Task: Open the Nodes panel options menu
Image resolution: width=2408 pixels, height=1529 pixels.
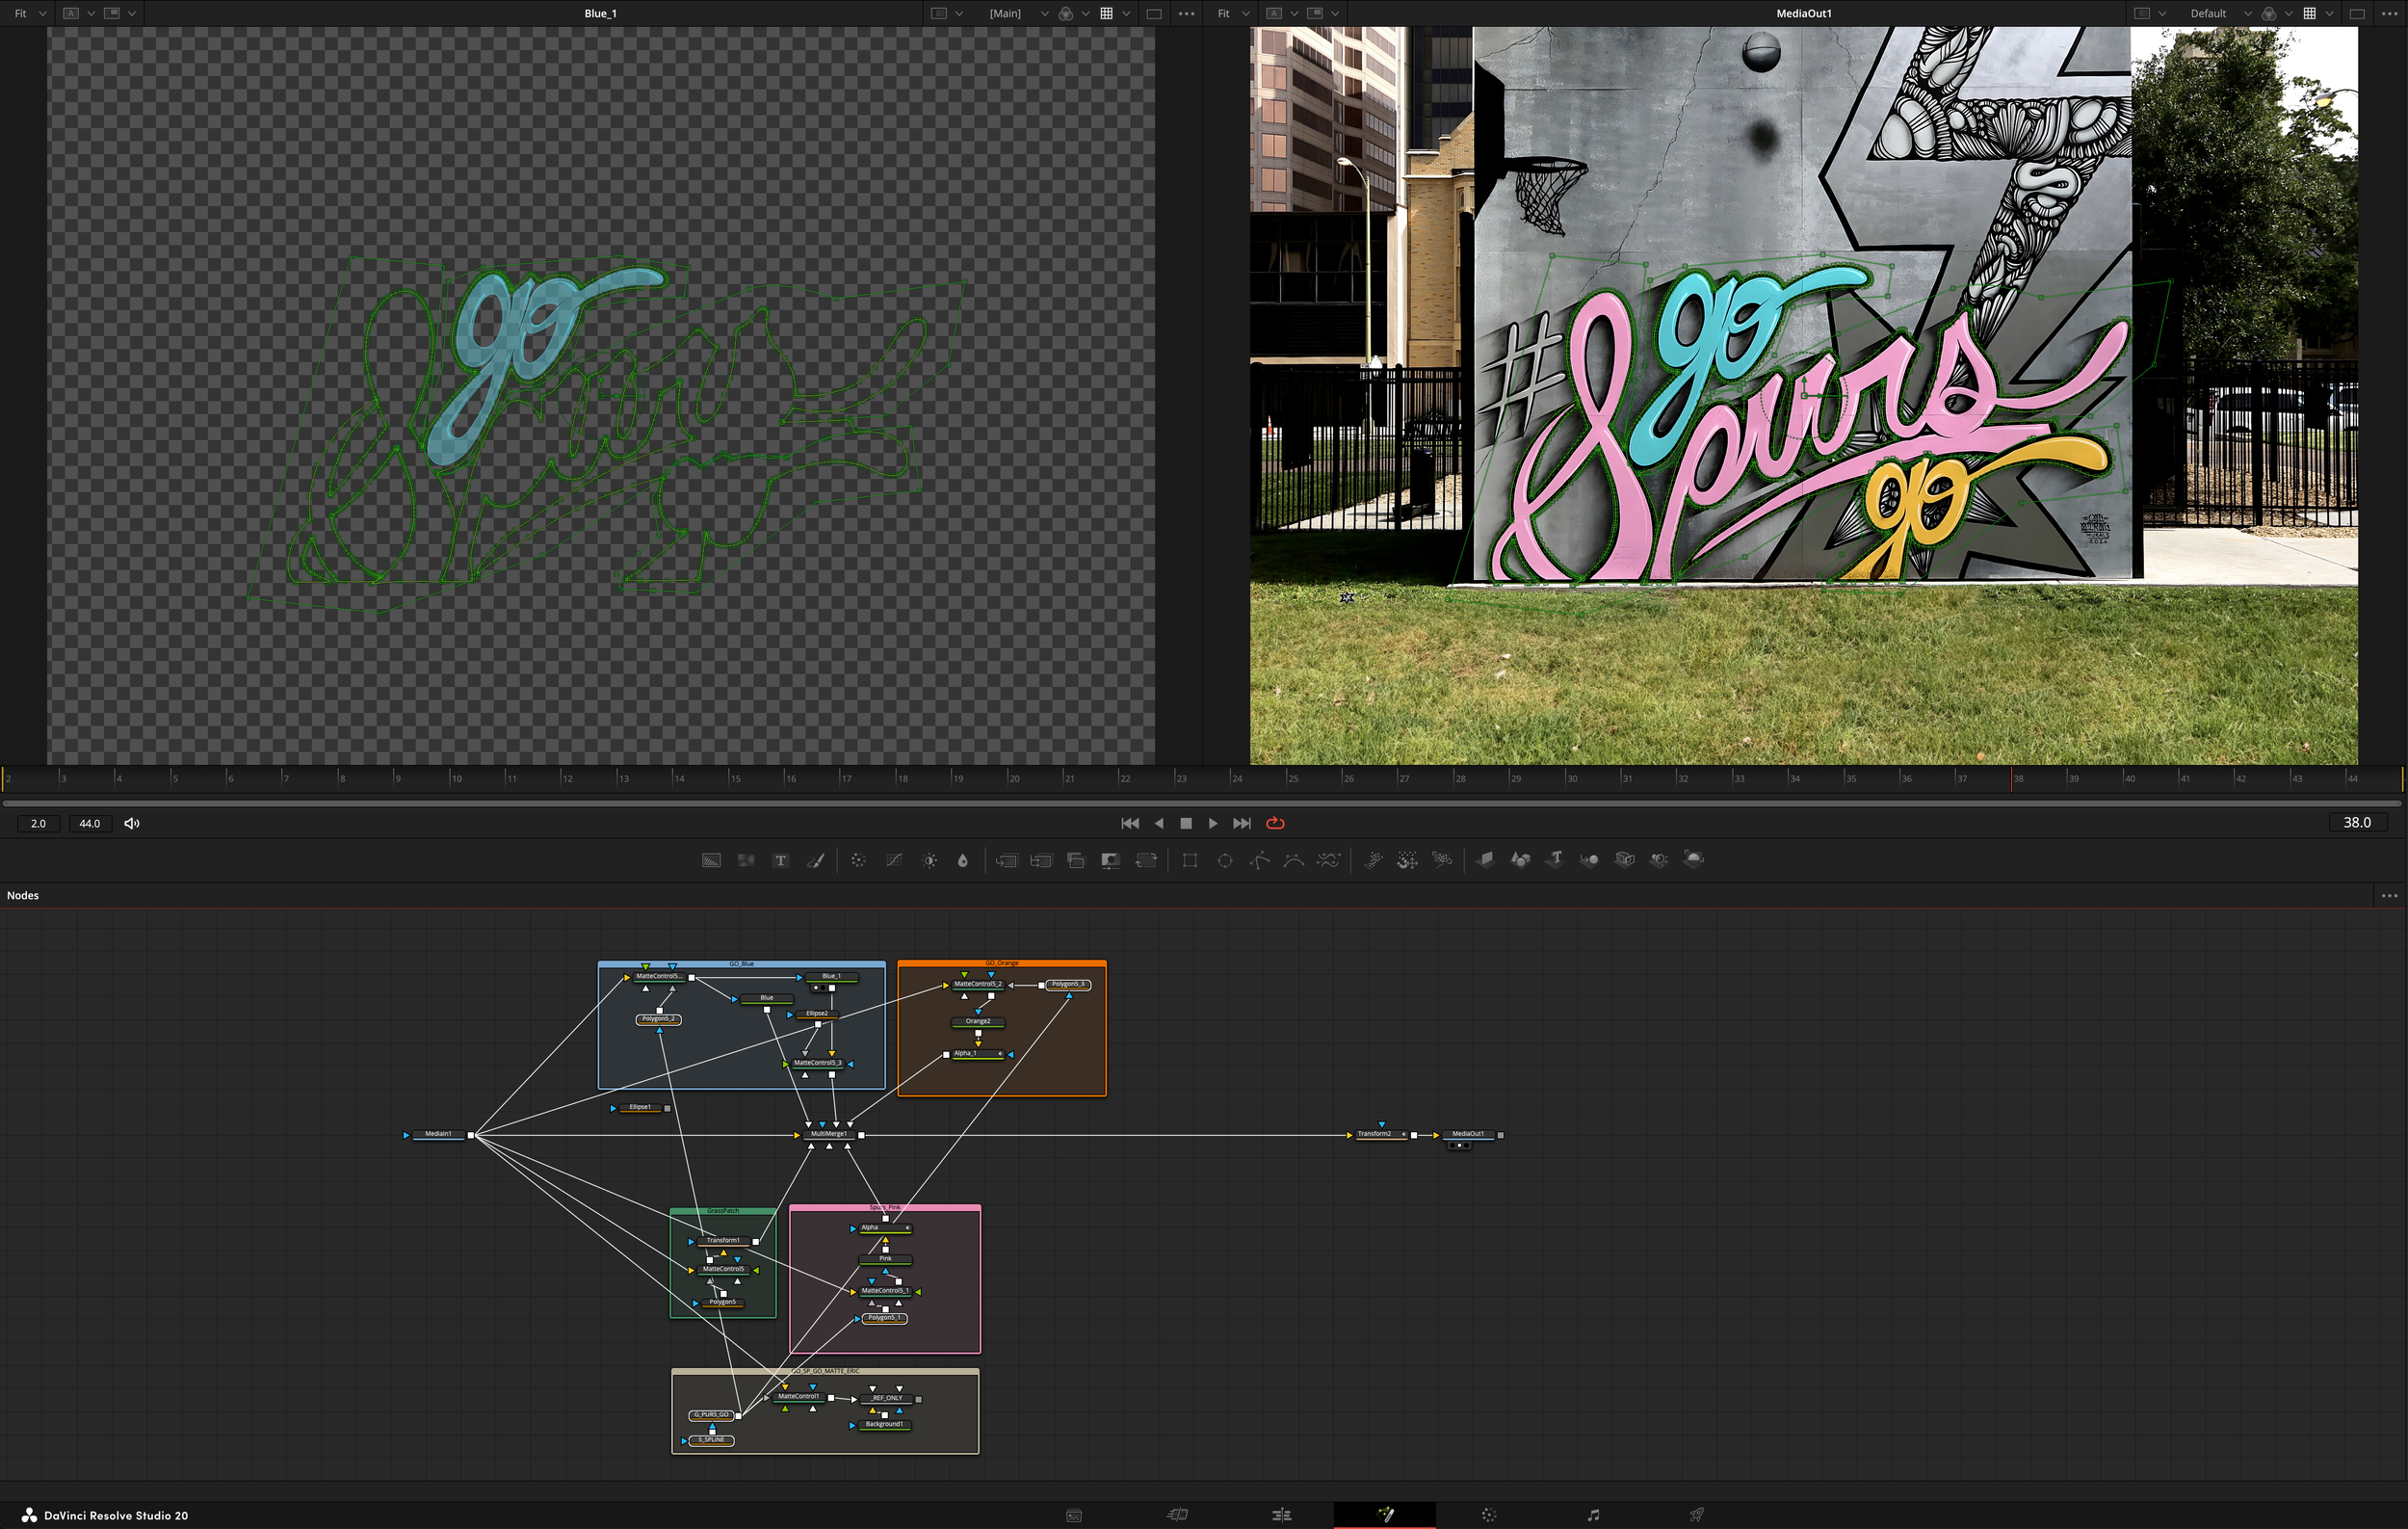Action: point(2389,895)
